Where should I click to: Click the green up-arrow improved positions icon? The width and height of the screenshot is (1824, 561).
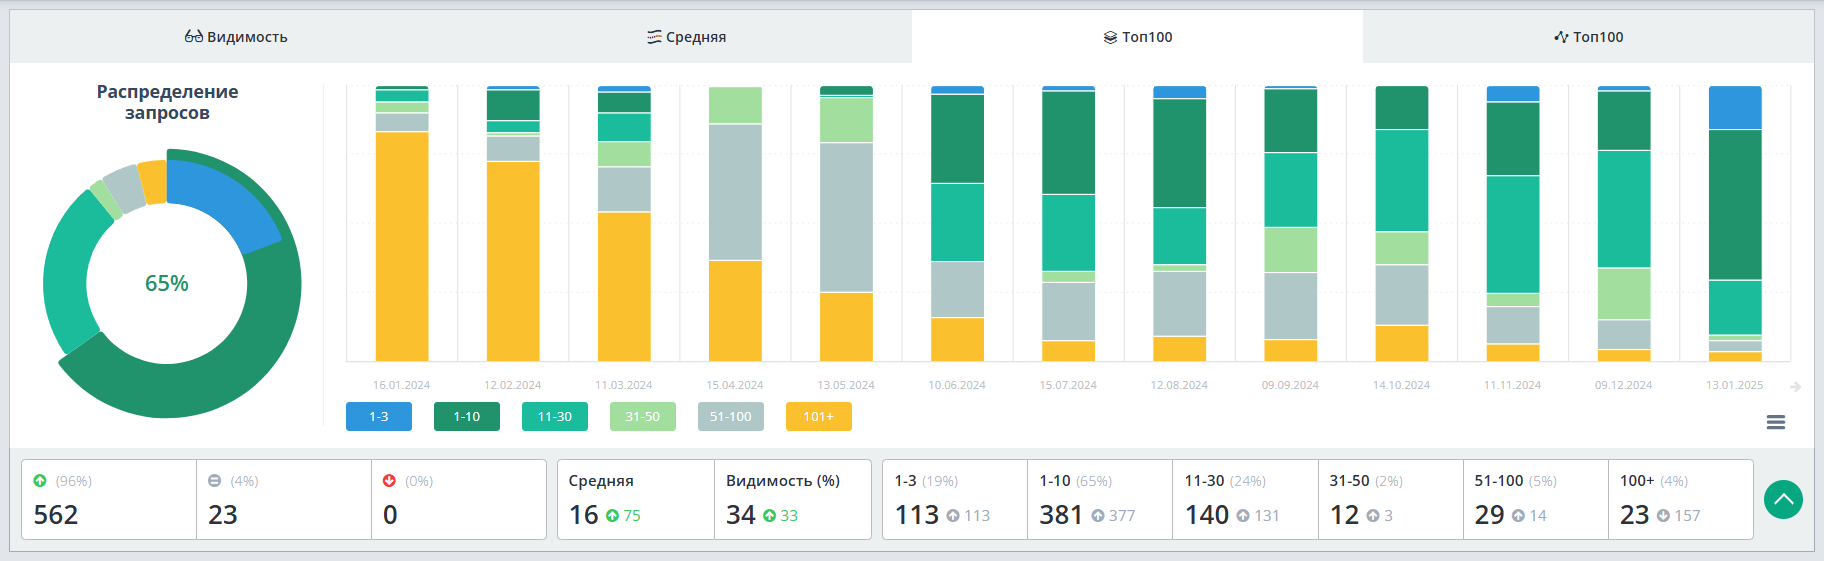40,481
